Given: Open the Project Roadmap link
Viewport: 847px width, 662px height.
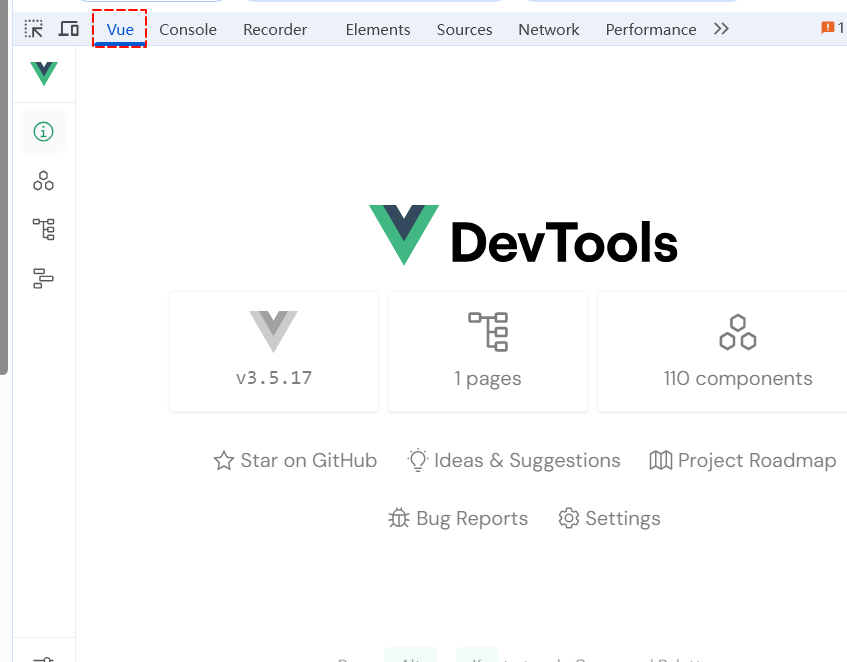Looking at the screenshot, I should click(743, 461).
